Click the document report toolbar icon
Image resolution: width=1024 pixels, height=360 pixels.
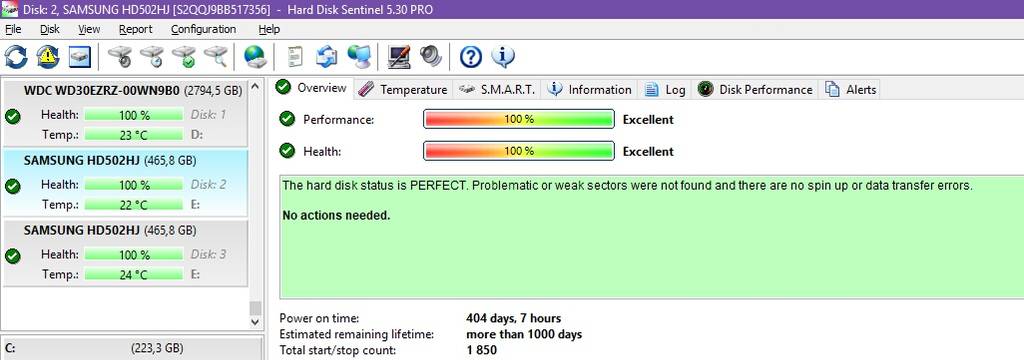coord(295,57)
